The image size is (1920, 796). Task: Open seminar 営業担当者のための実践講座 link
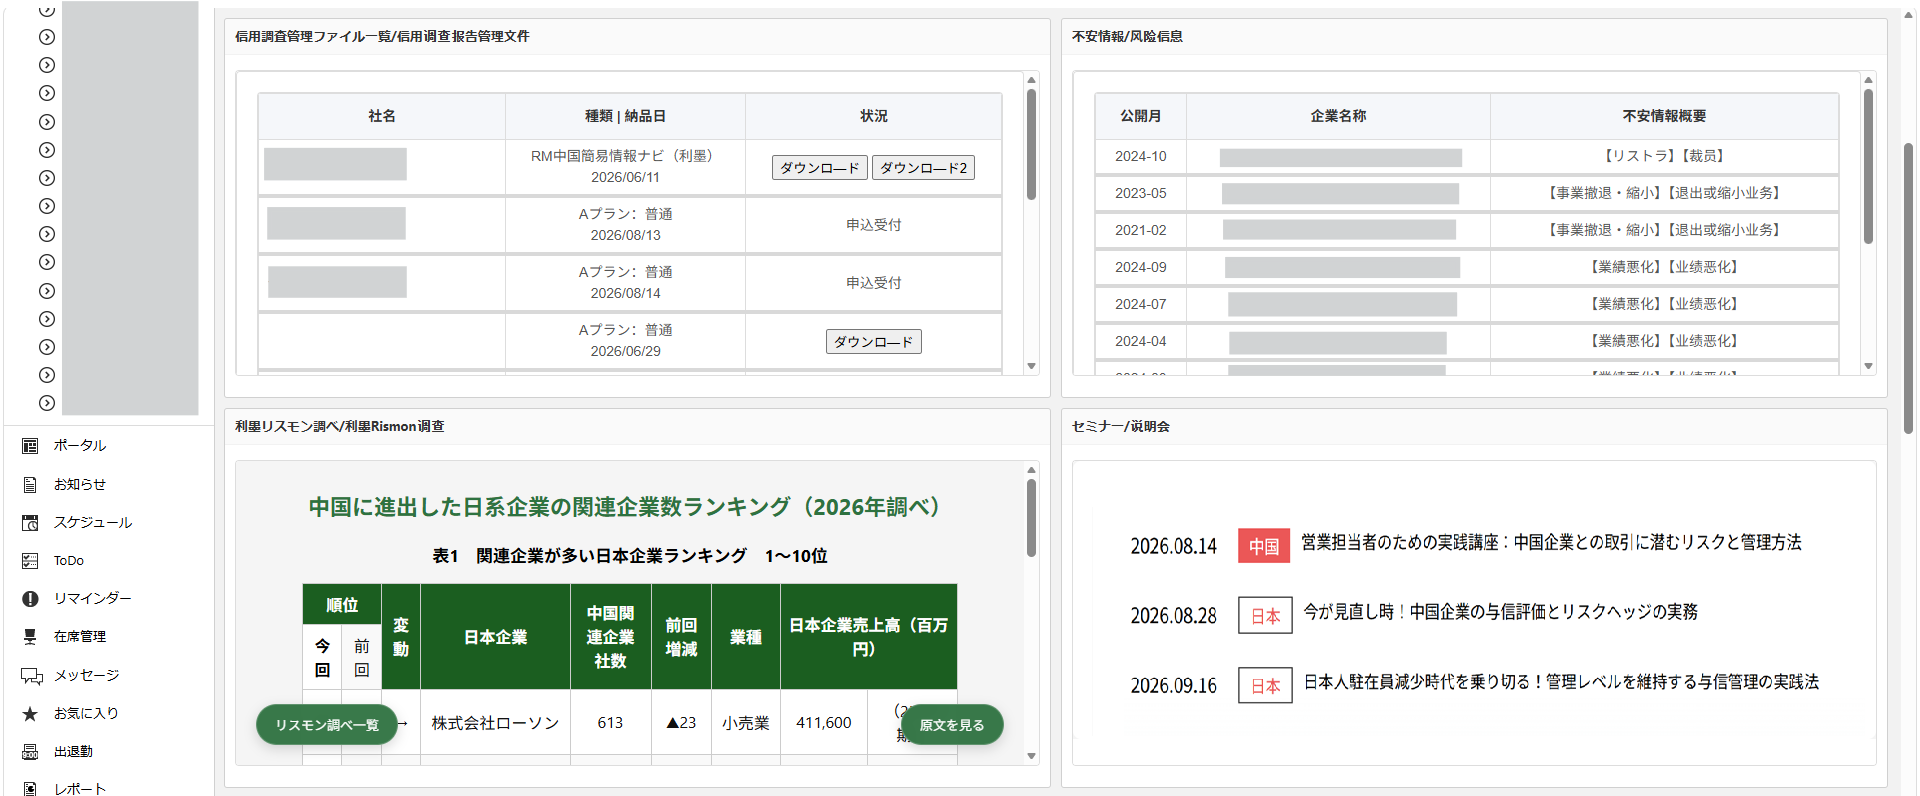point(1551,542)
